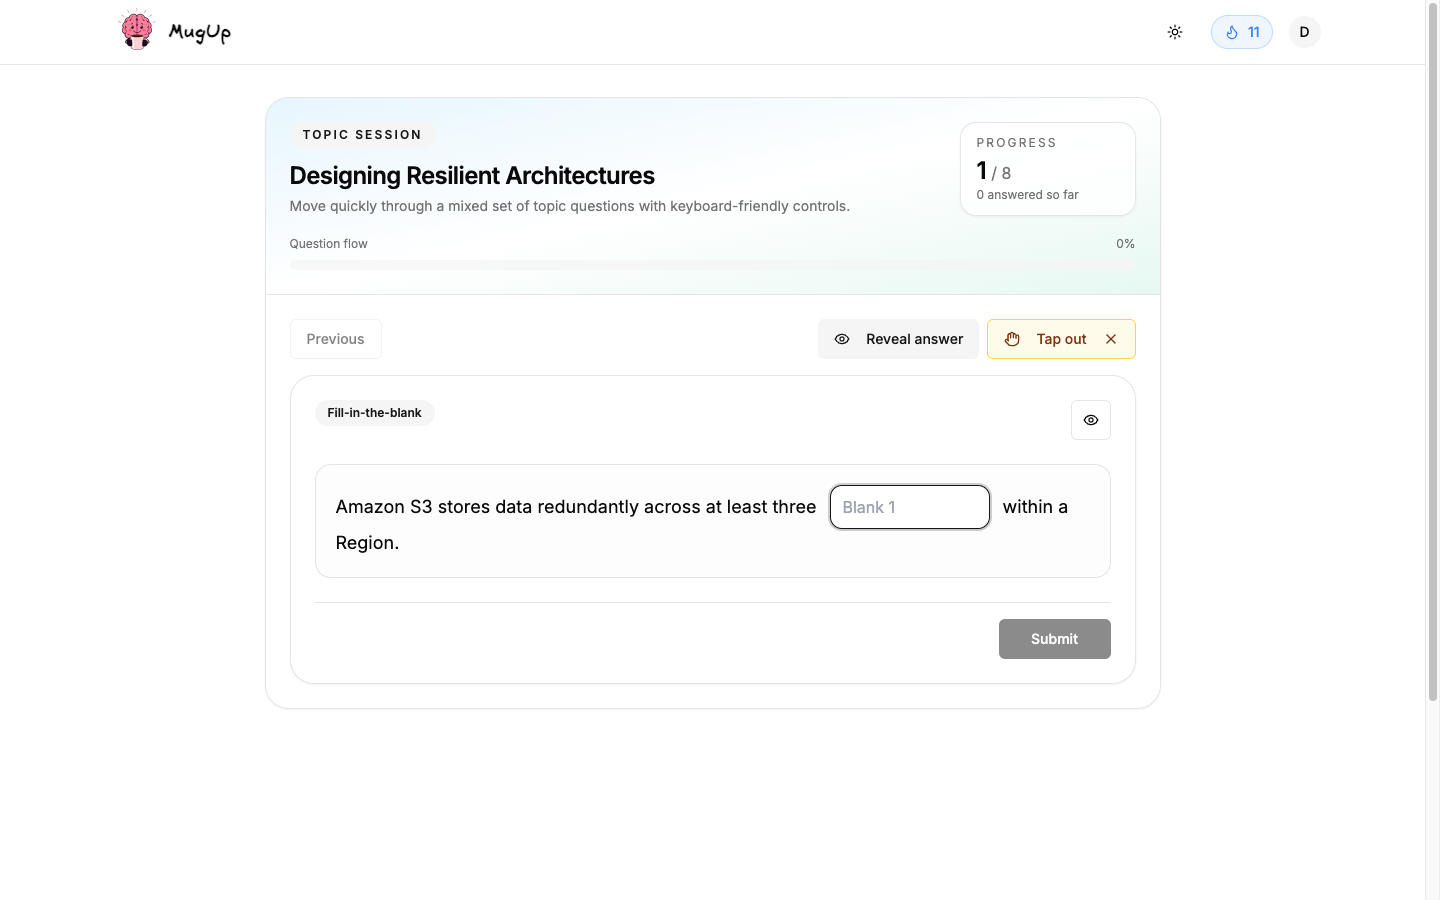Screen dimensions: 1440x900
Task: Toggle the light/dark theme sun icon
Action: [1175, 32]
